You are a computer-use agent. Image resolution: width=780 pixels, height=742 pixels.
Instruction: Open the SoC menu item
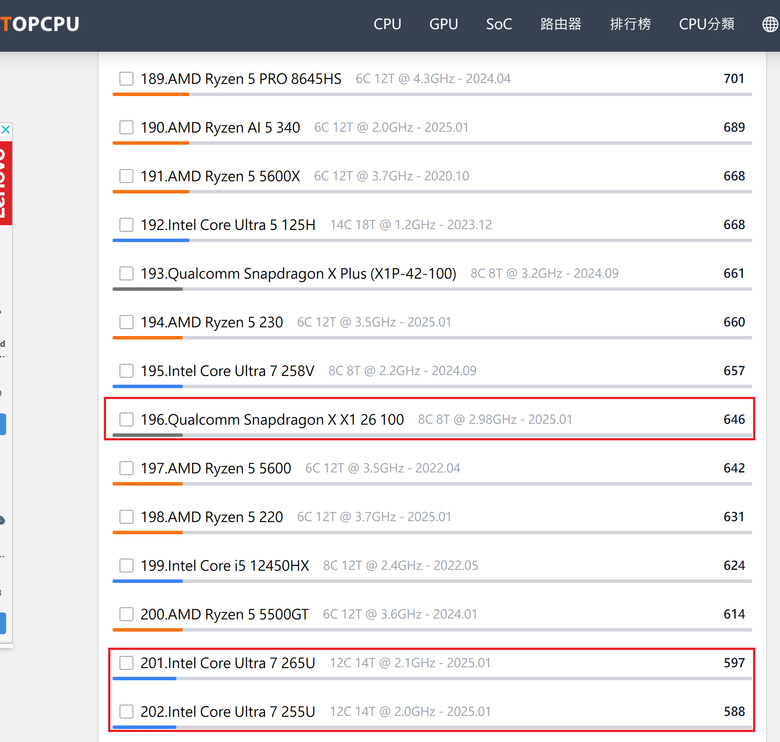[x=498, y=24]
